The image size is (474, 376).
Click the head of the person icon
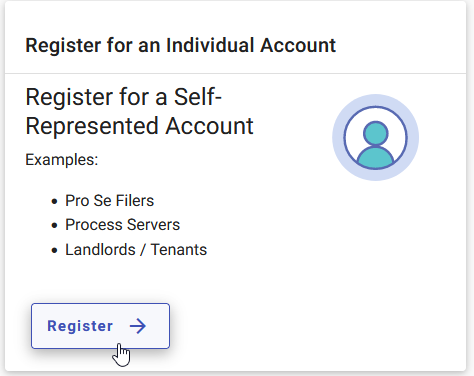pyautogui.click(x=376, y=133)
